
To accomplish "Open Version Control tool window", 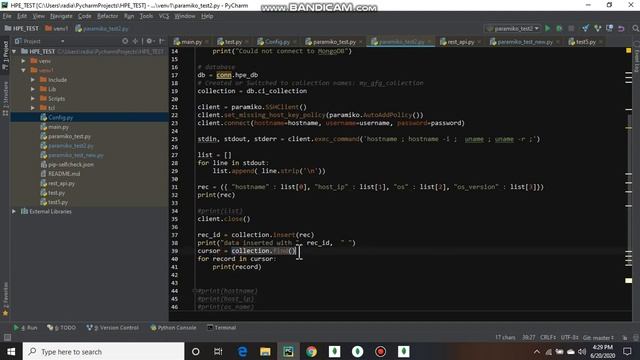I will (113, 327).
